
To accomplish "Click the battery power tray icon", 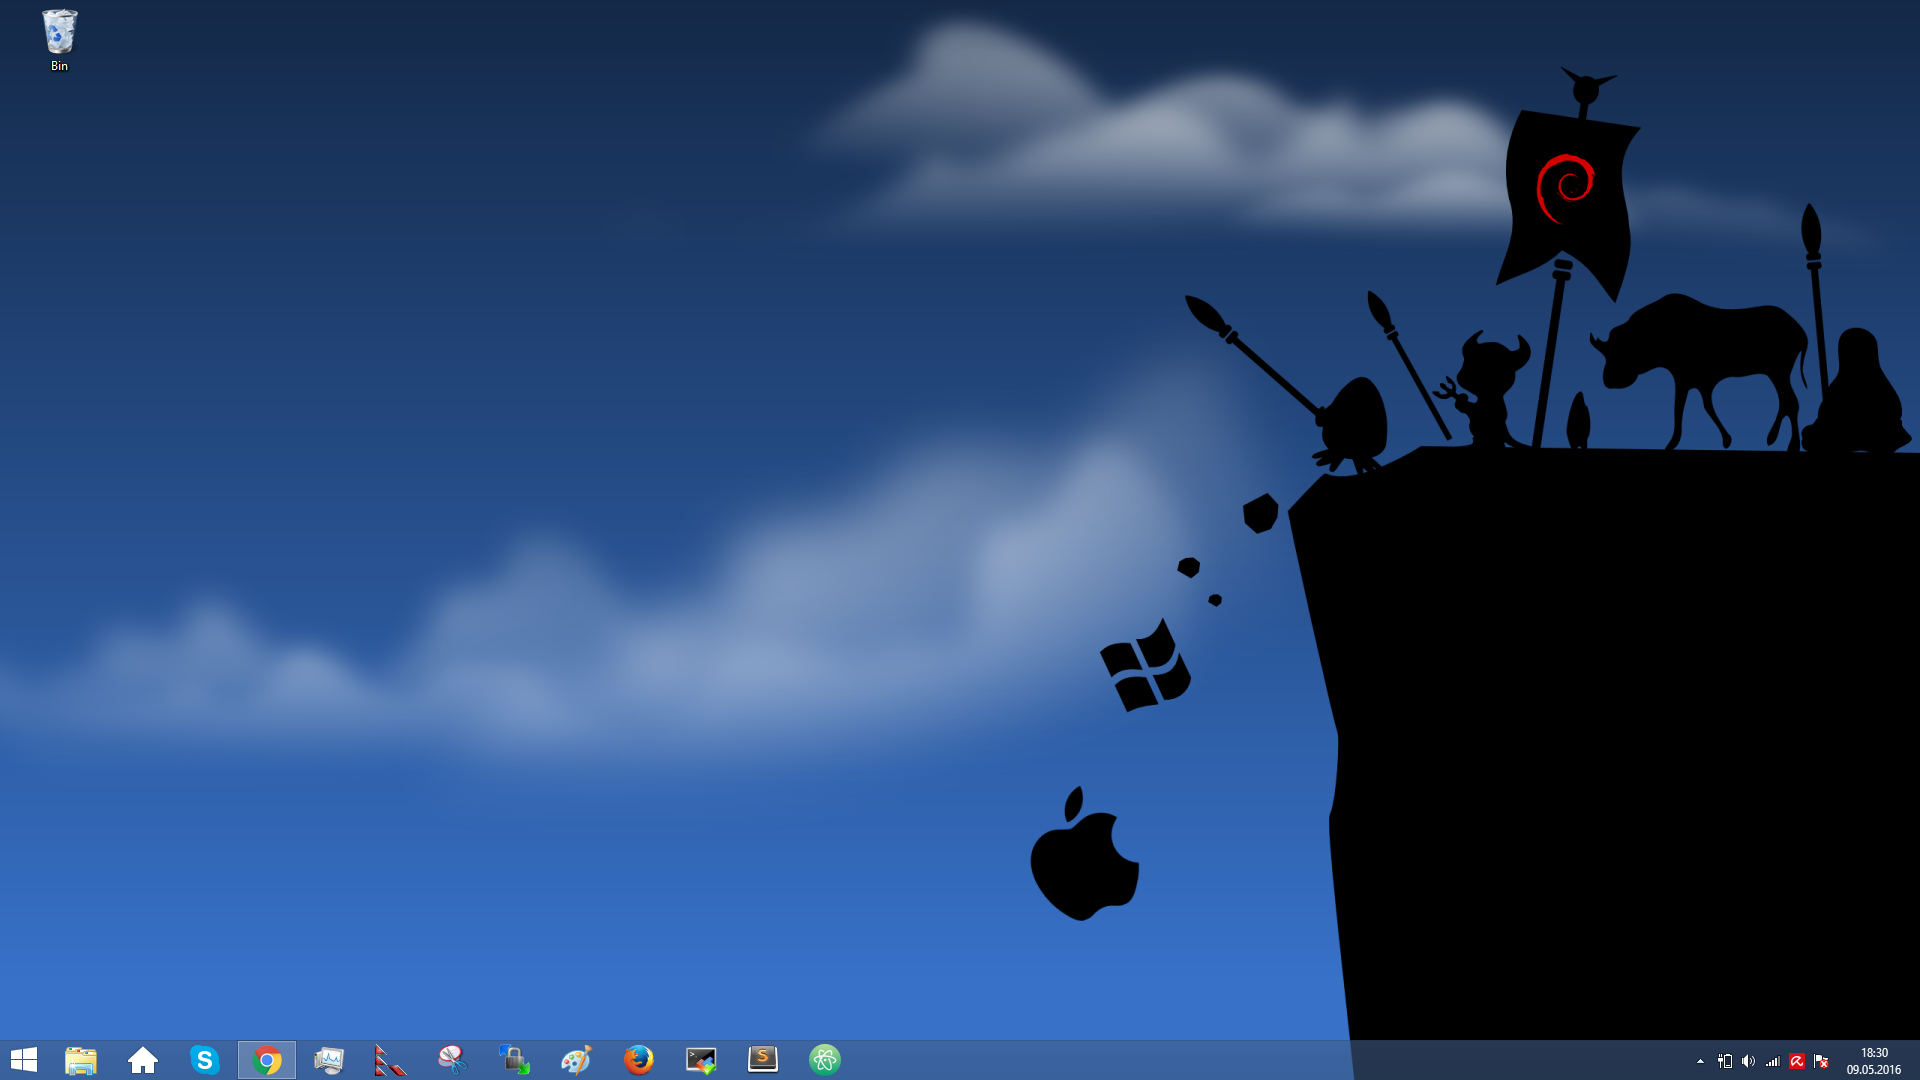I will [x=1725, y=1061].
